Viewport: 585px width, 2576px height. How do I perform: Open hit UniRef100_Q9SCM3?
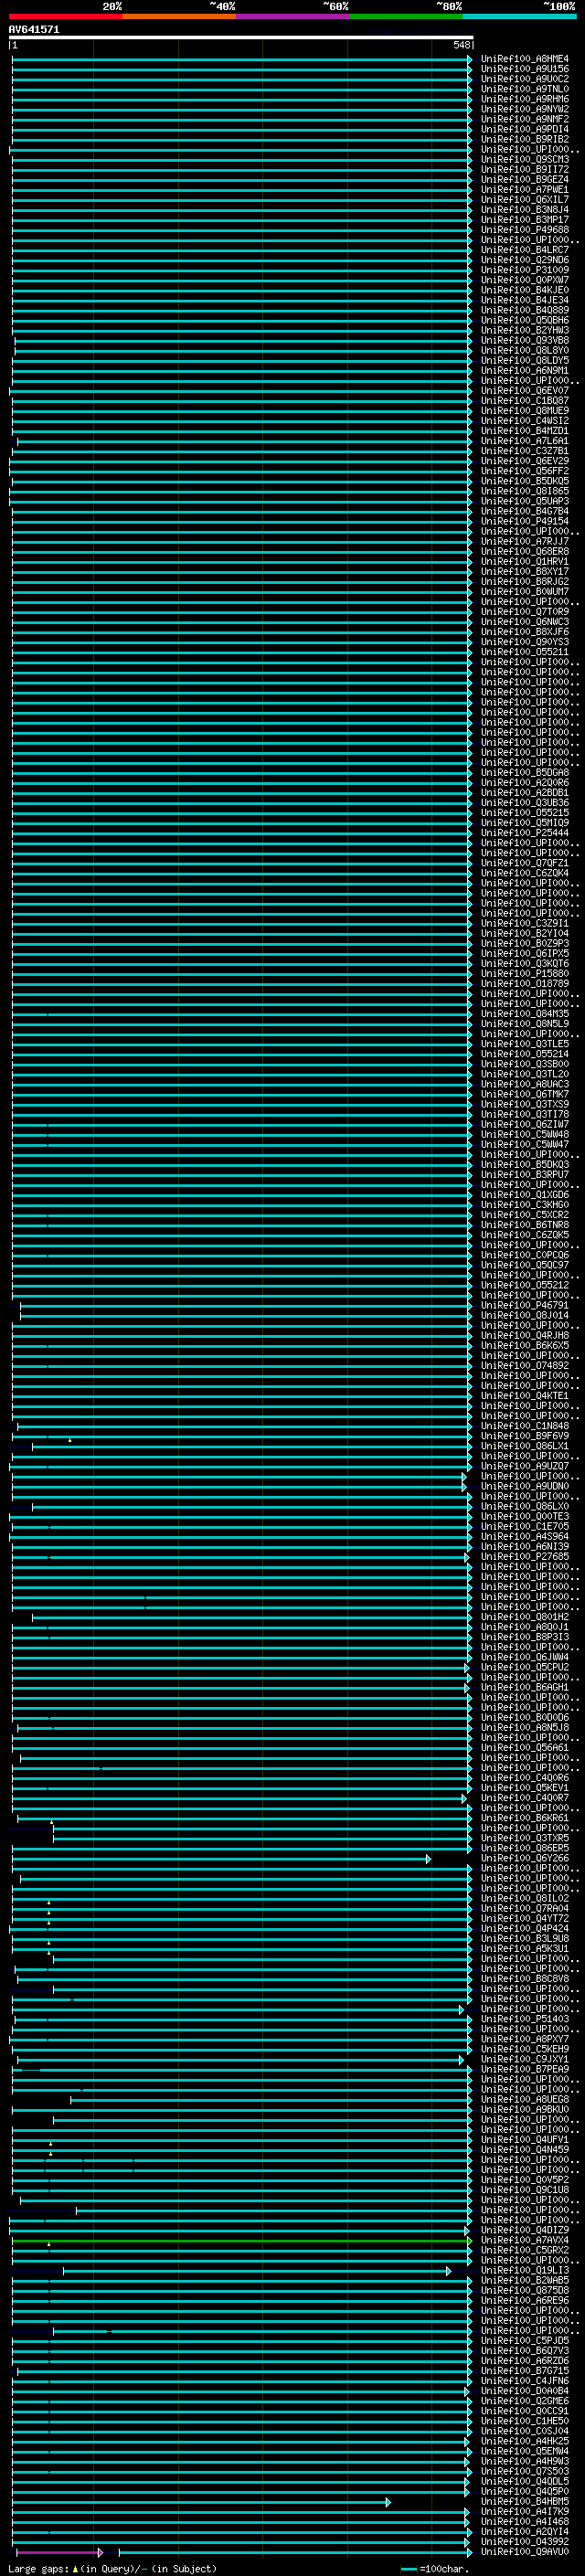pos(524,160)
